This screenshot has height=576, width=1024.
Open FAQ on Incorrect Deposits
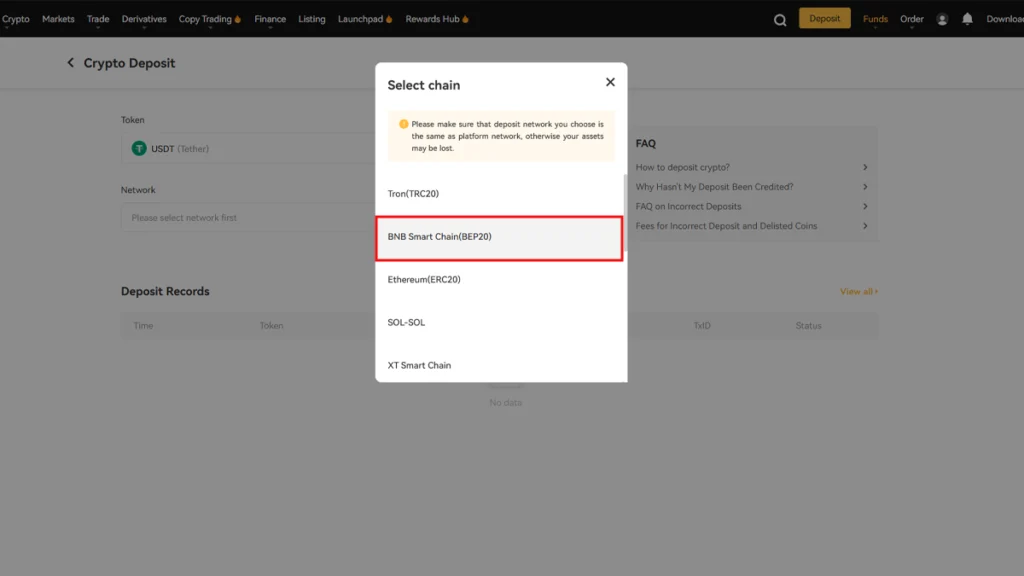[688, 206]
